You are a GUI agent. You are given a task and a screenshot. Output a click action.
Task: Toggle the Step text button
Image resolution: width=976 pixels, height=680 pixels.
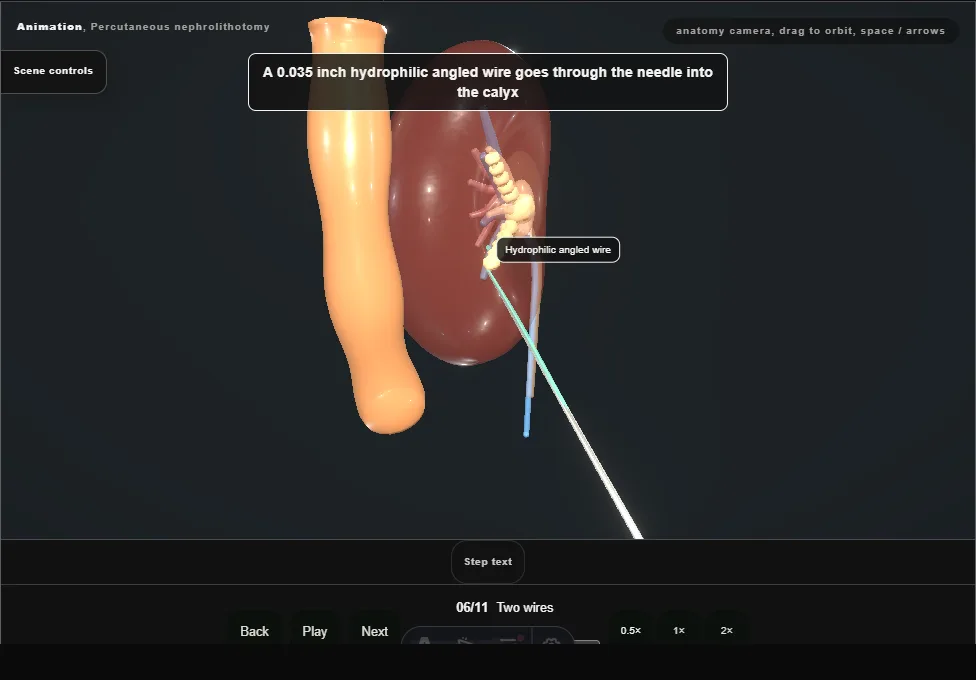488,562
